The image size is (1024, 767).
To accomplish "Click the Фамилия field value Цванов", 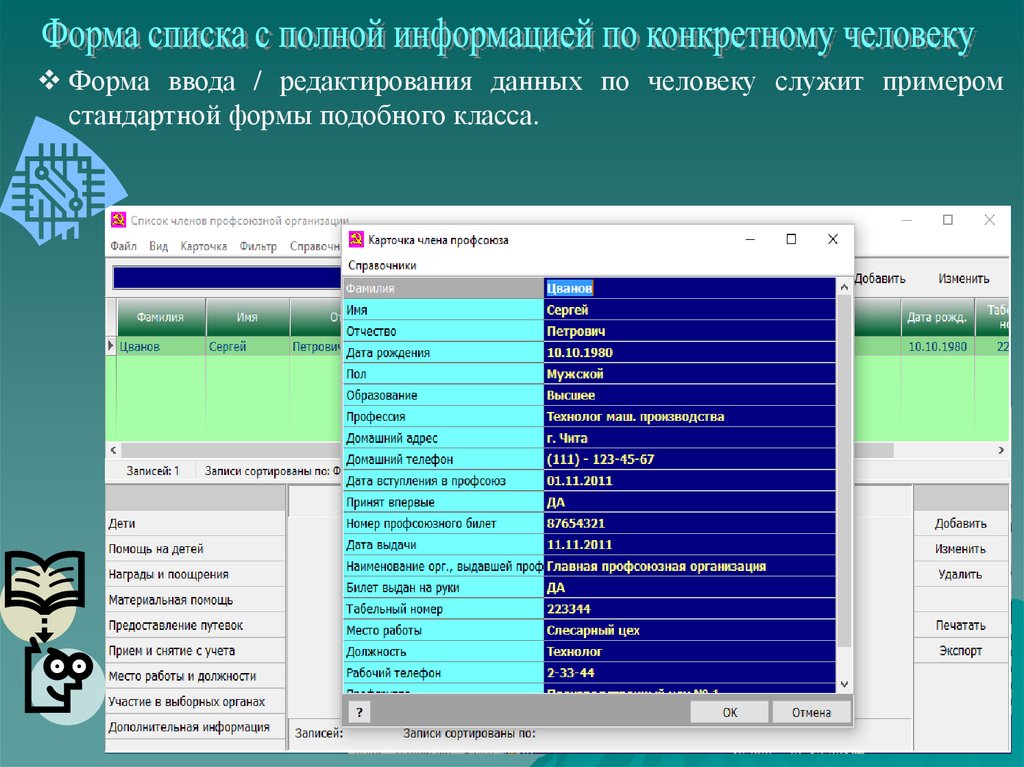I will click(x=689, y=288).
